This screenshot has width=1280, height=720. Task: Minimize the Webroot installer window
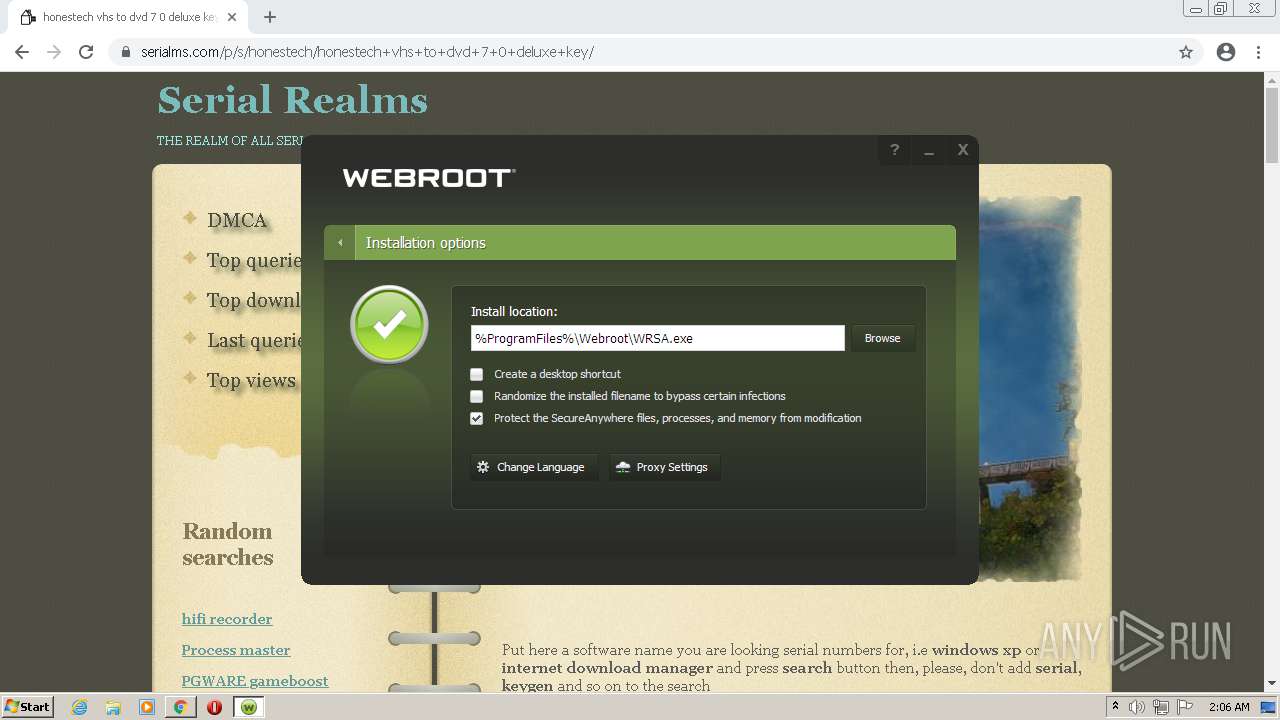click(x=929, y=150)
